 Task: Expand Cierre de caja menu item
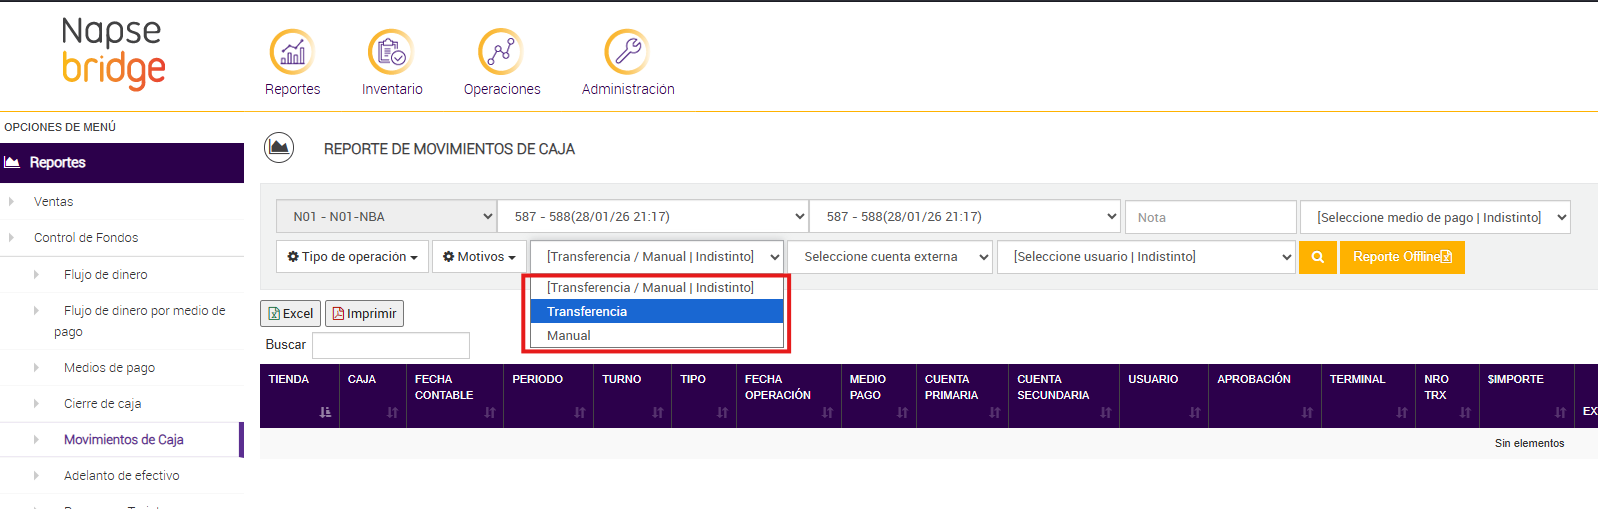point(102,404)
